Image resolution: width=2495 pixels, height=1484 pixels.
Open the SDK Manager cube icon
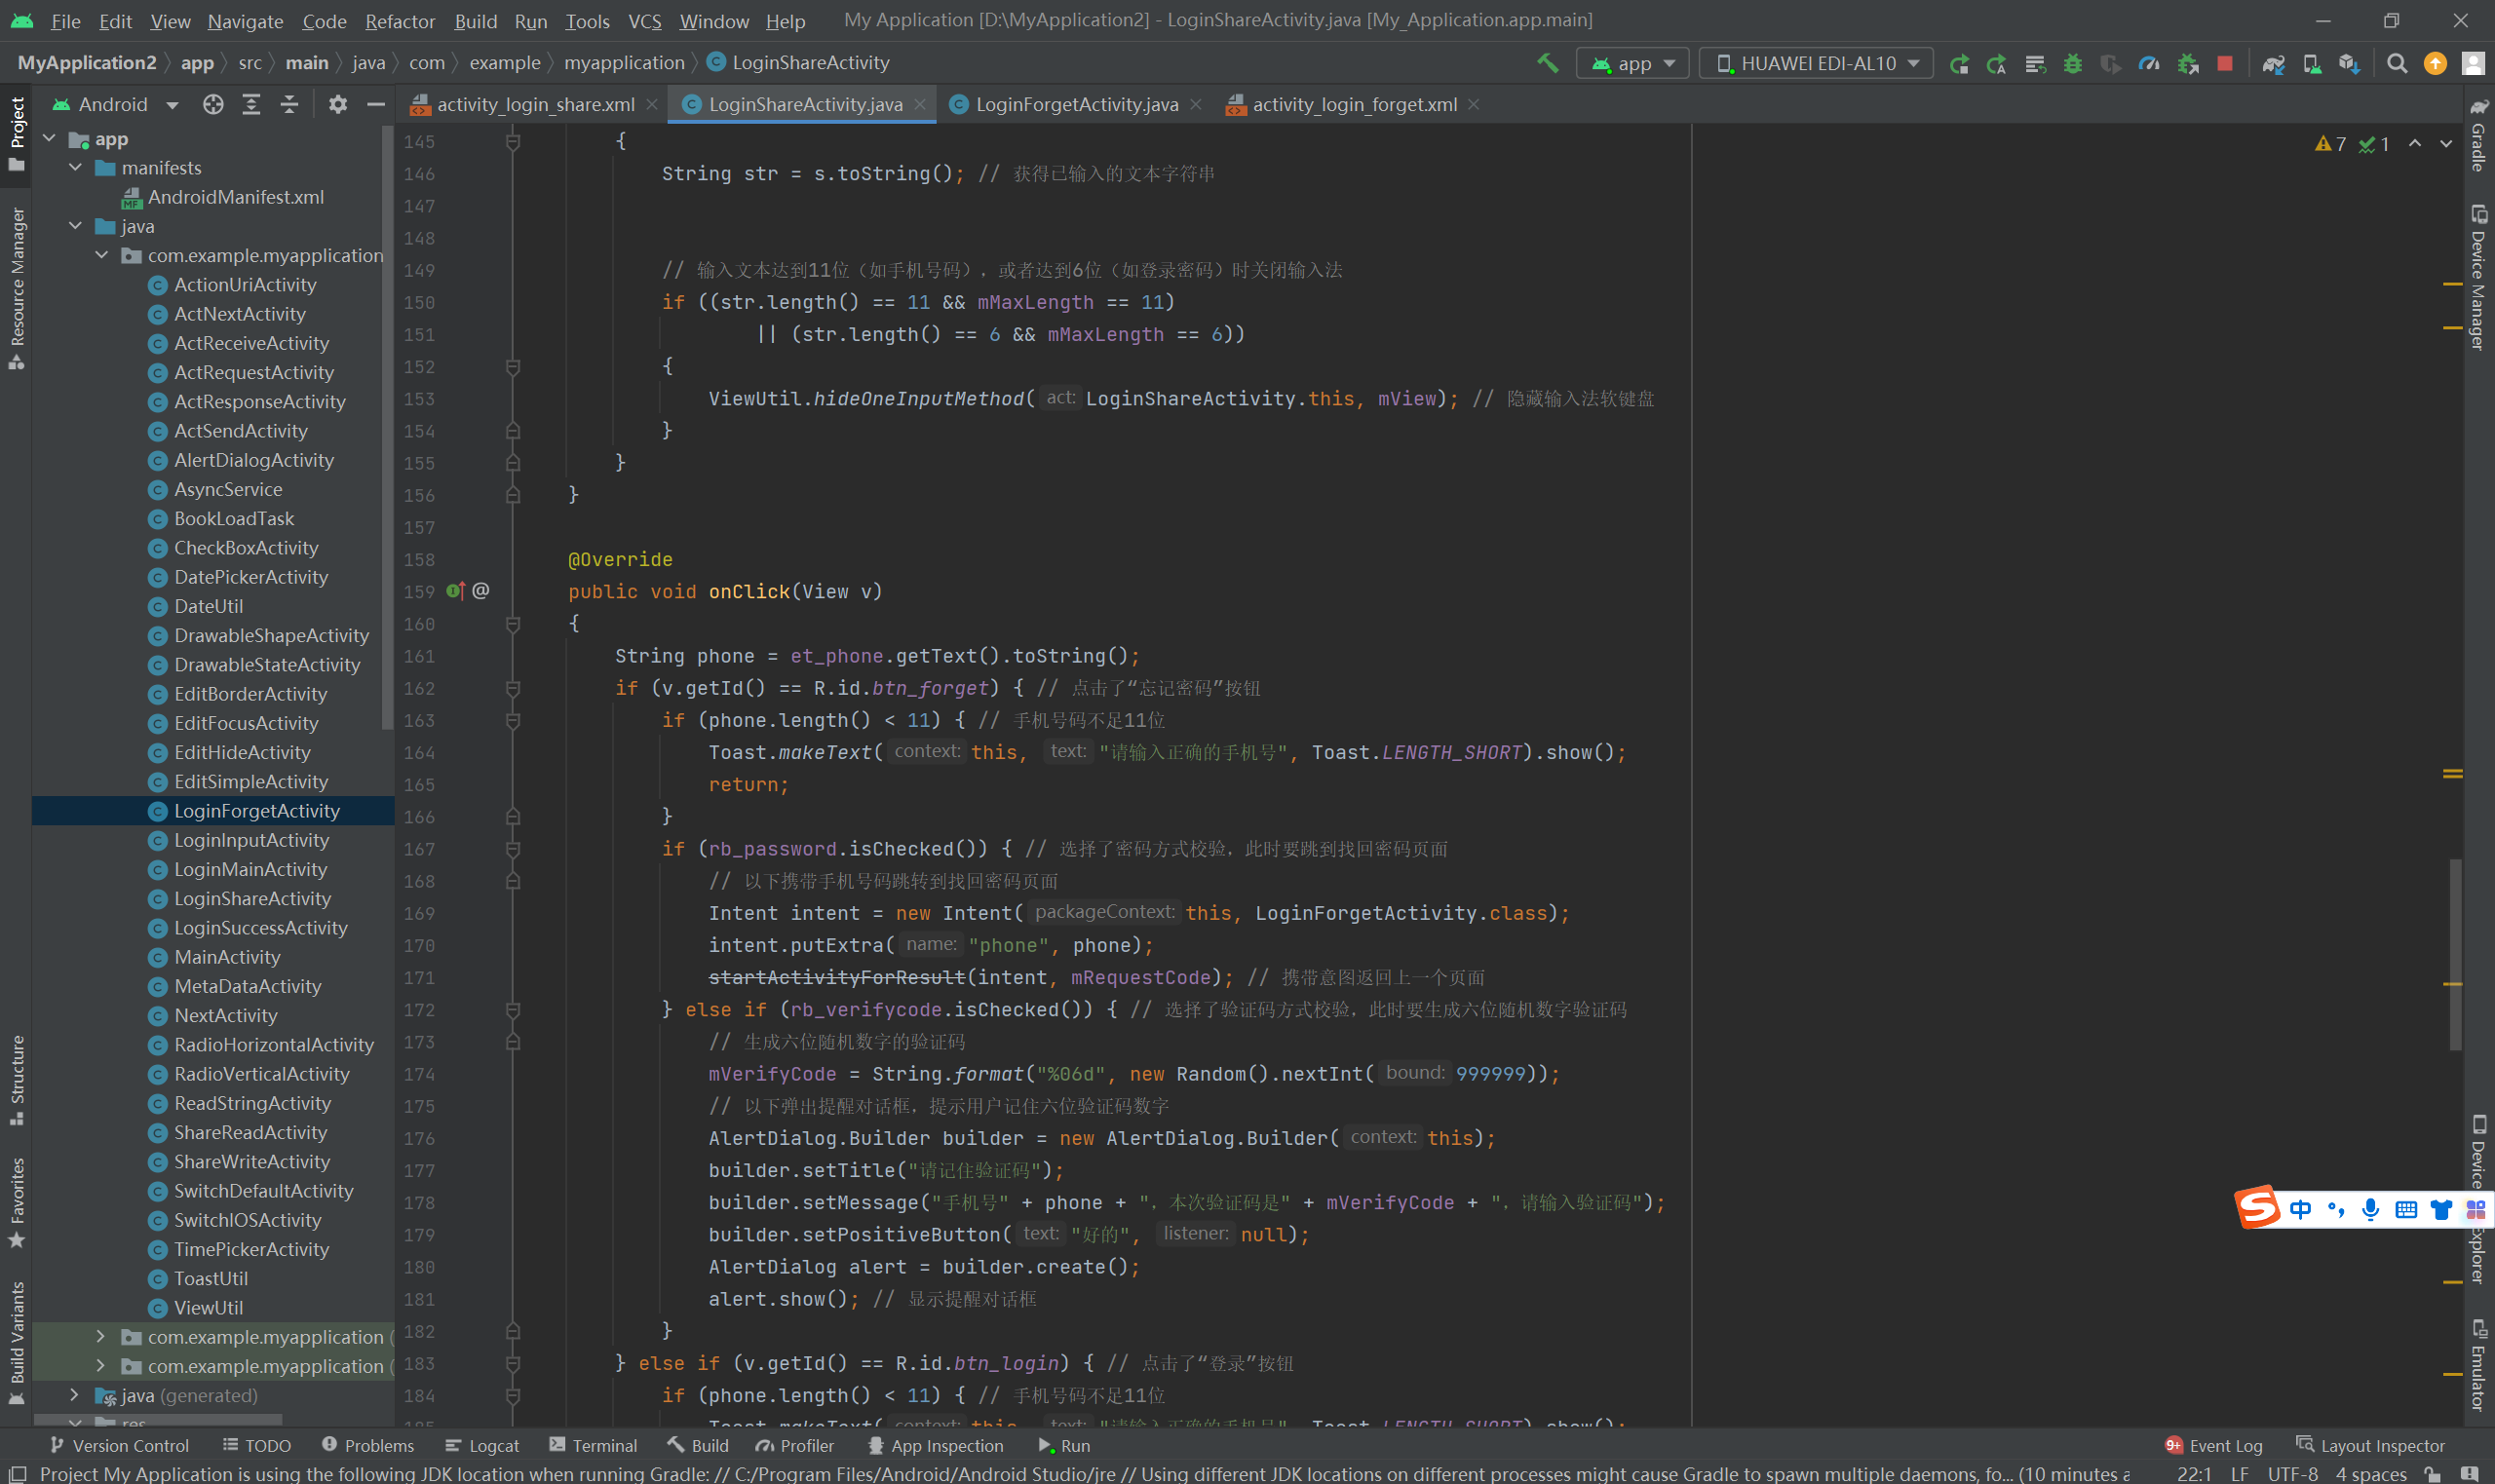2349,63
